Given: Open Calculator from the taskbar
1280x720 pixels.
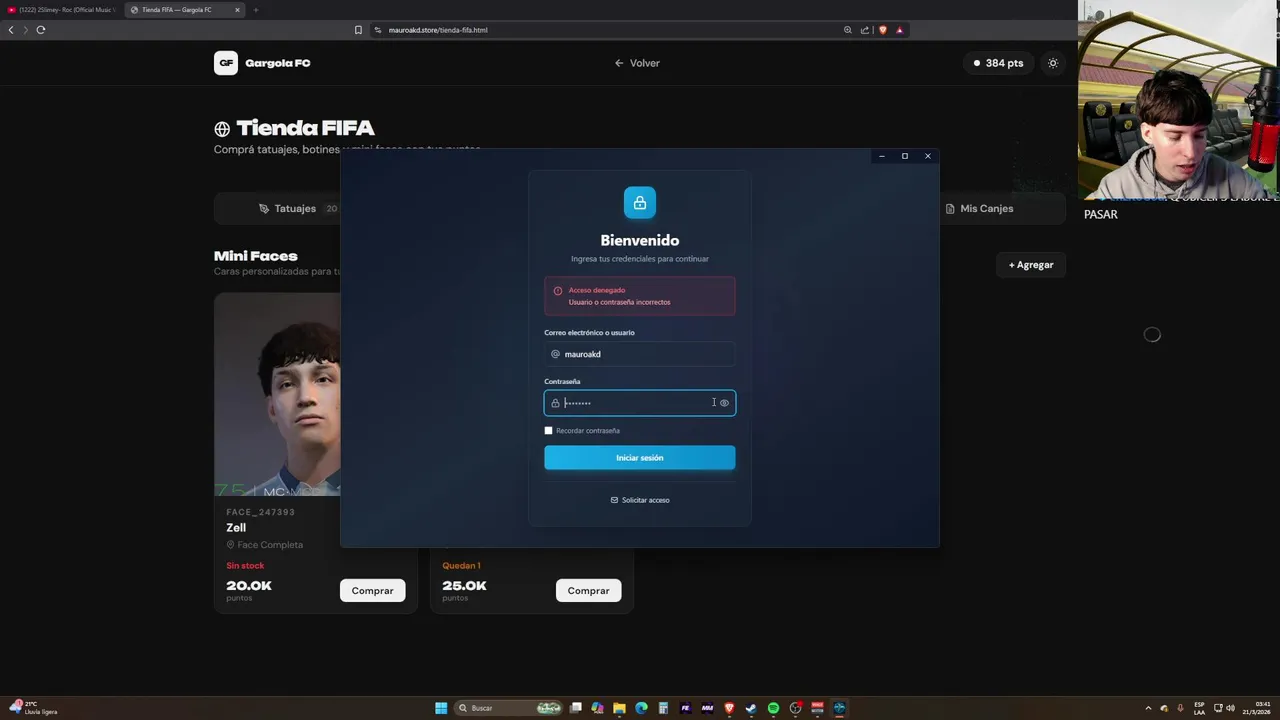Looking at the screenshot, I should (663, 708).
